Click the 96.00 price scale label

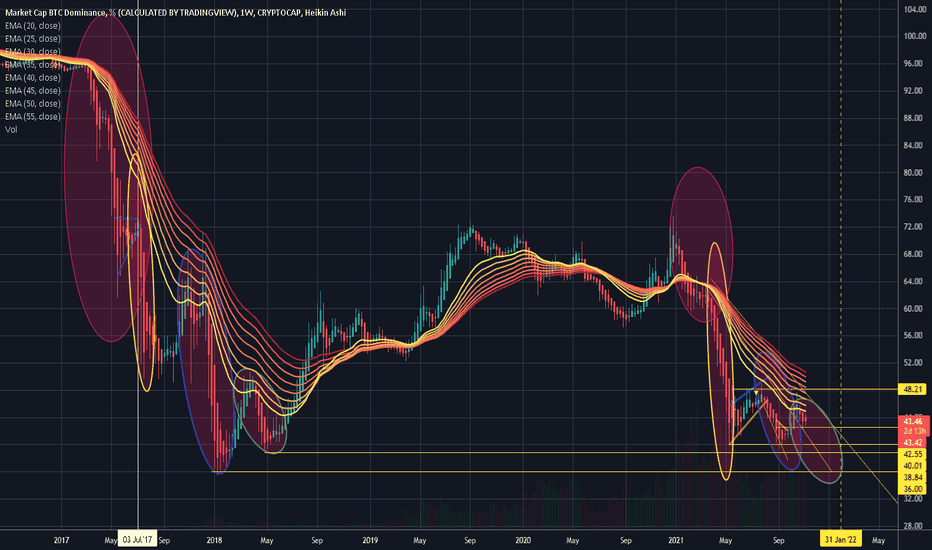click(914, 64)
